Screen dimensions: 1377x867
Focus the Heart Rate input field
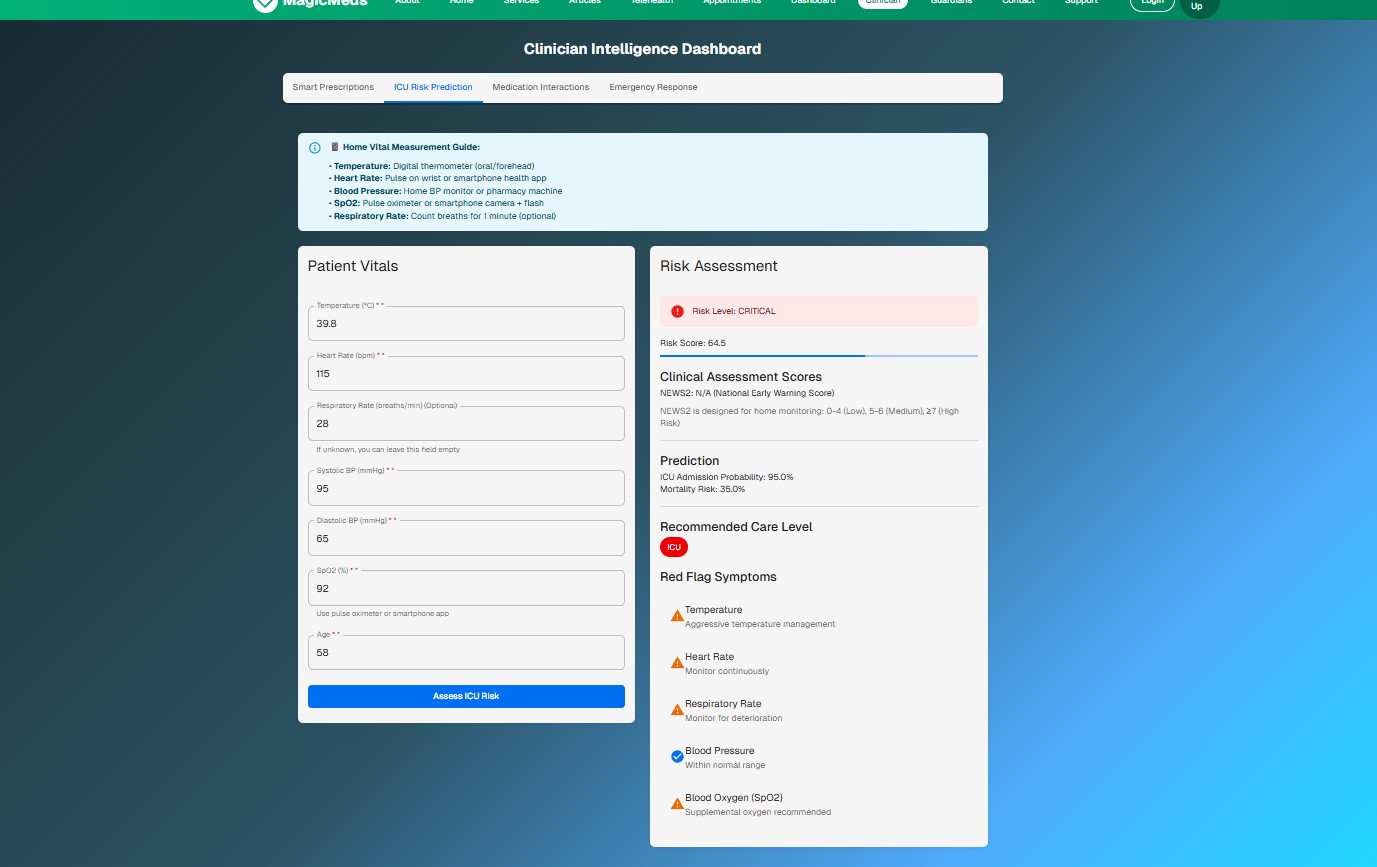tap(466, 373)
